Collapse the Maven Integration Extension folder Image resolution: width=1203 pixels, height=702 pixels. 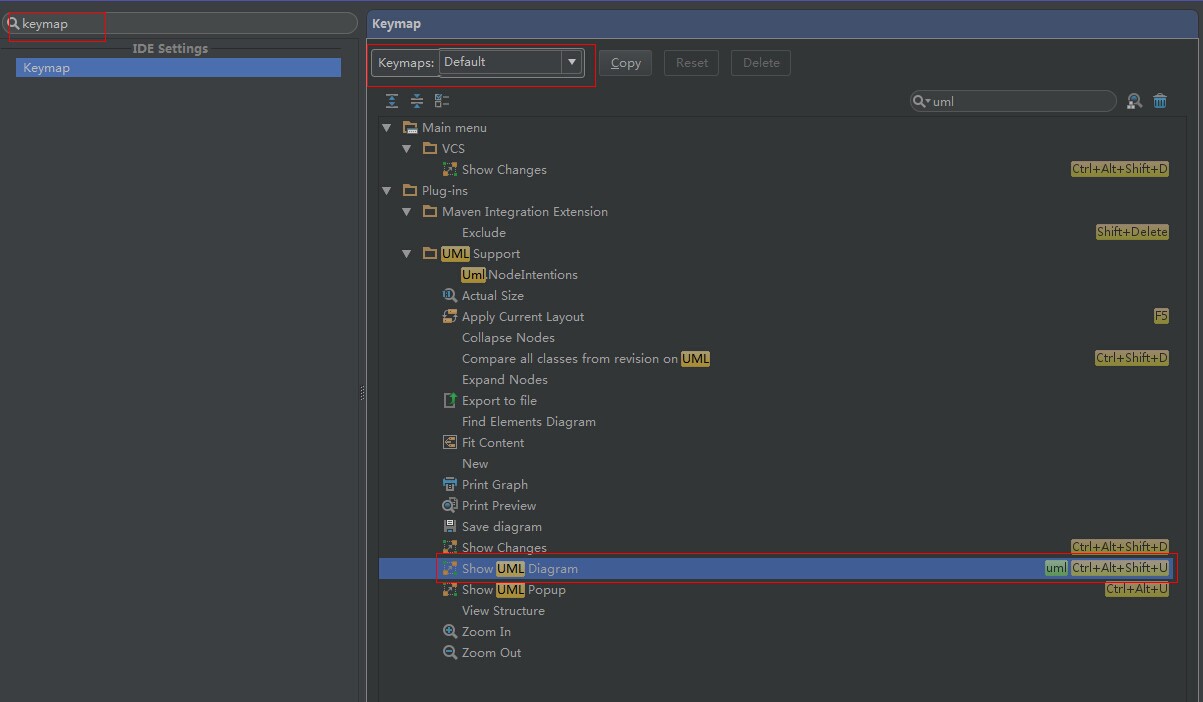(407, 212)
